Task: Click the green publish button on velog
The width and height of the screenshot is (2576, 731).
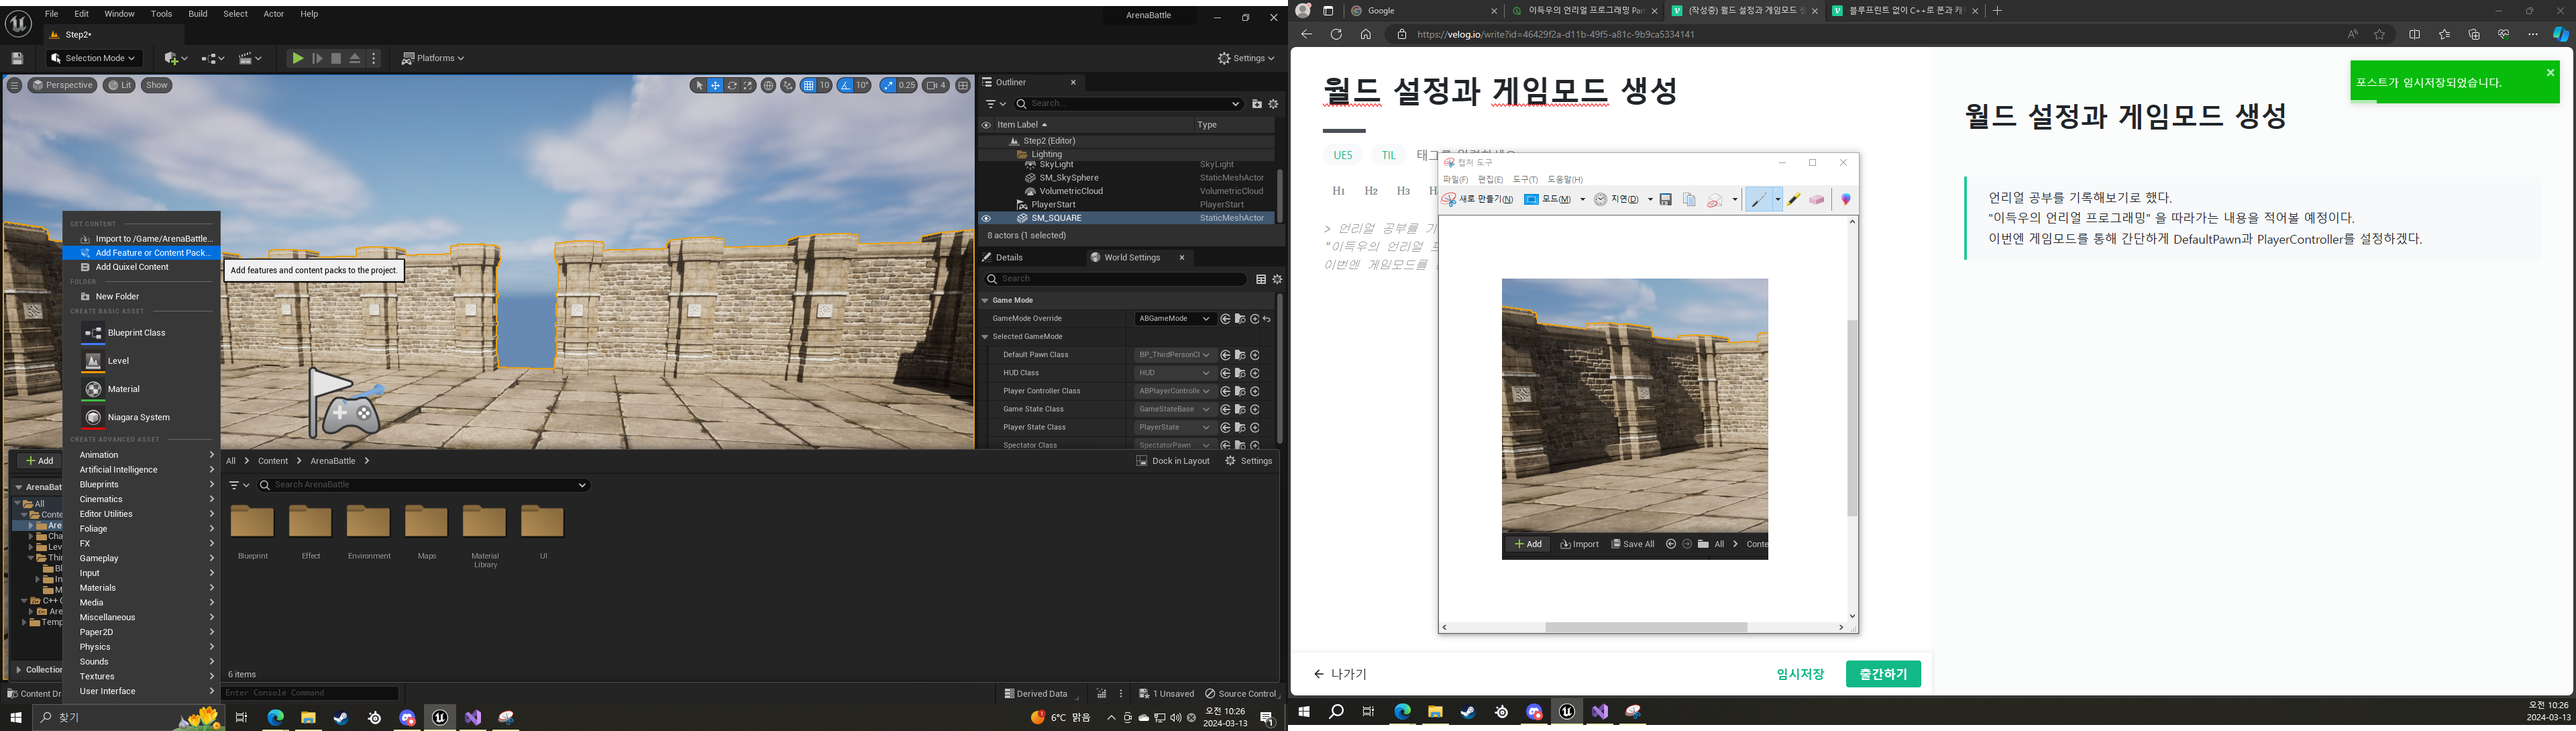Action: click(1882, 674)
